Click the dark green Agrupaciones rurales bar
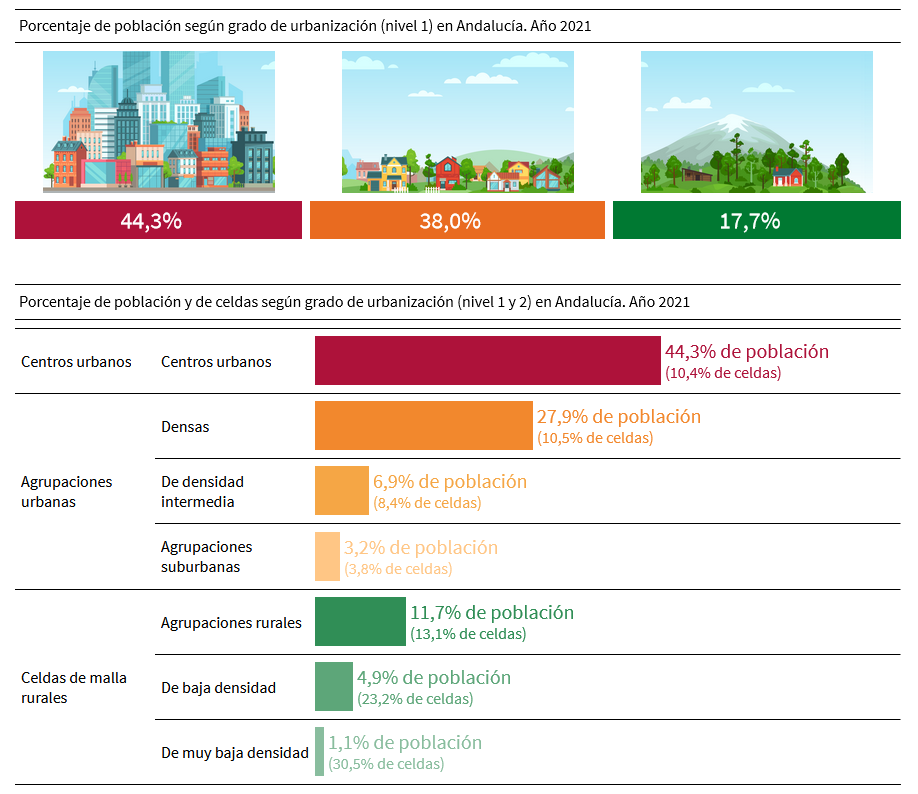Screen dimensions: 918x794 pos(360,622)
